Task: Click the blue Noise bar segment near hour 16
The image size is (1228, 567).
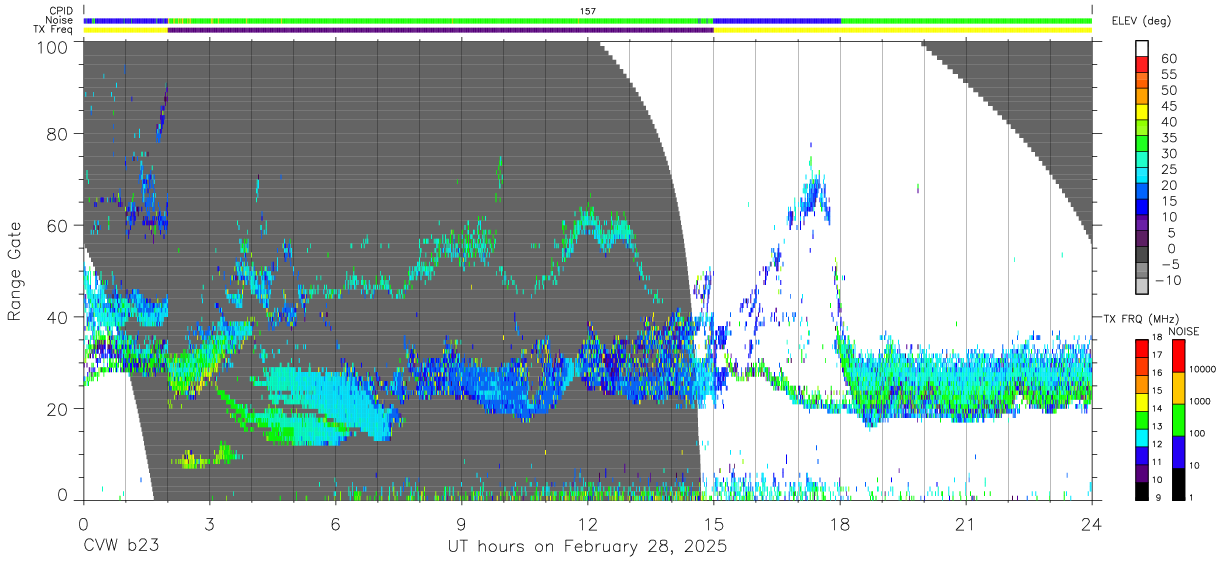Action: point(777,20)
